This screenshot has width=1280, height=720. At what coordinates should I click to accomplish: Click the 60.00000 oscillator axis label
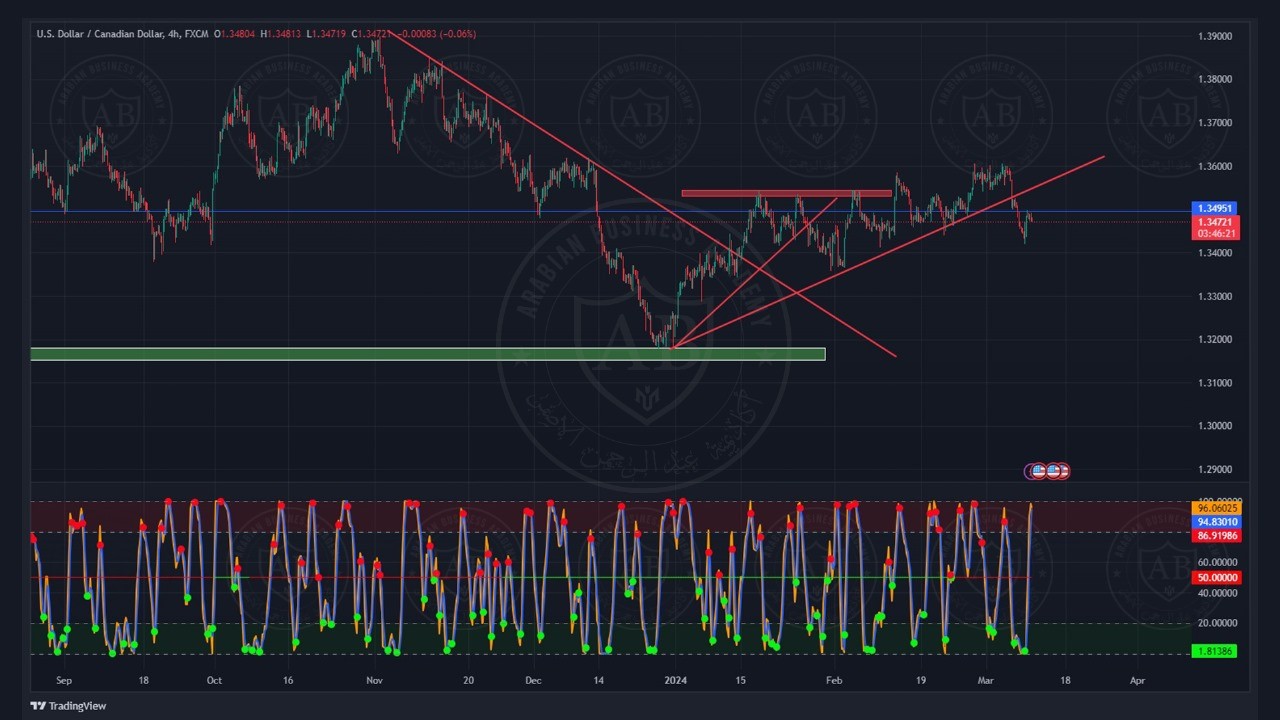coord(1216,563)
